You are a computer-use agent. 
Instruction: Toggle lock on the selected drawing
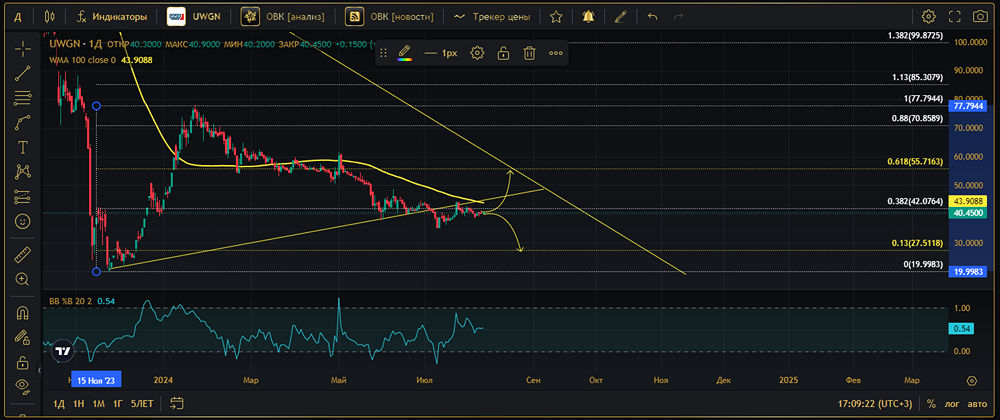pos(503,53)
